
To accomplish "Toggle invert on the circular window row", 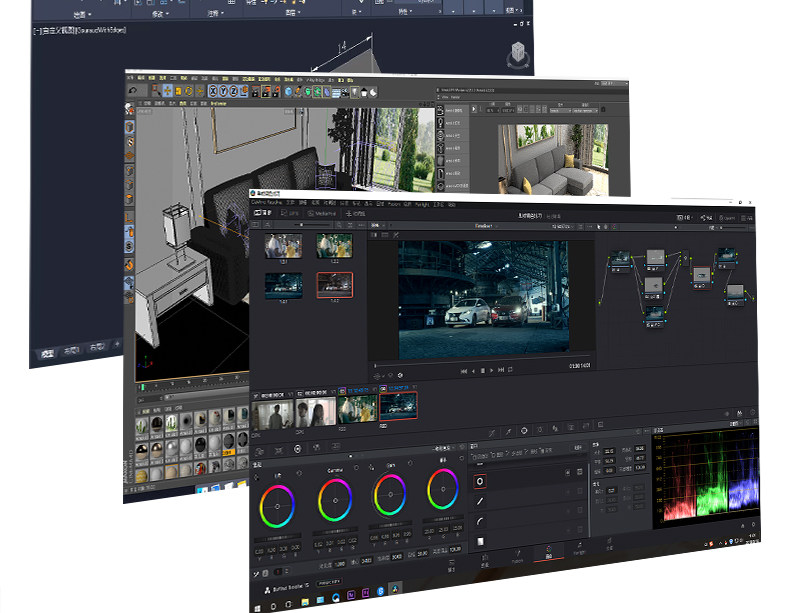I will [x=567, y=472].
